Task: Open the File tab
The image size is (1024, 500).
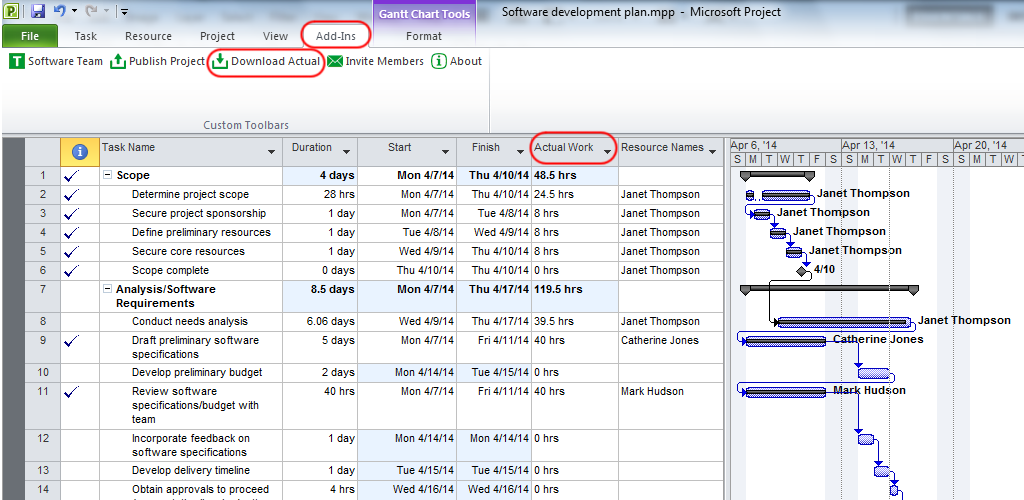Action: pos(30,36)
